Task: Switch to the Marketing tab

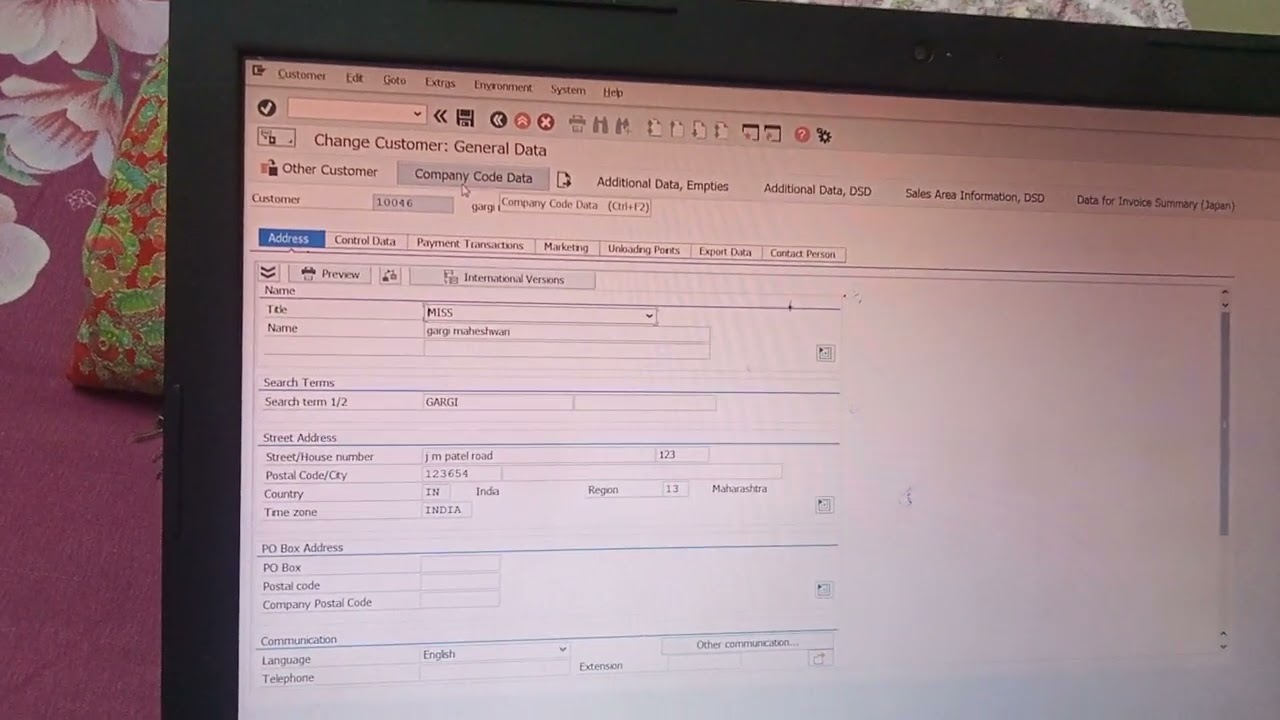Action: (x=566, y=247)
